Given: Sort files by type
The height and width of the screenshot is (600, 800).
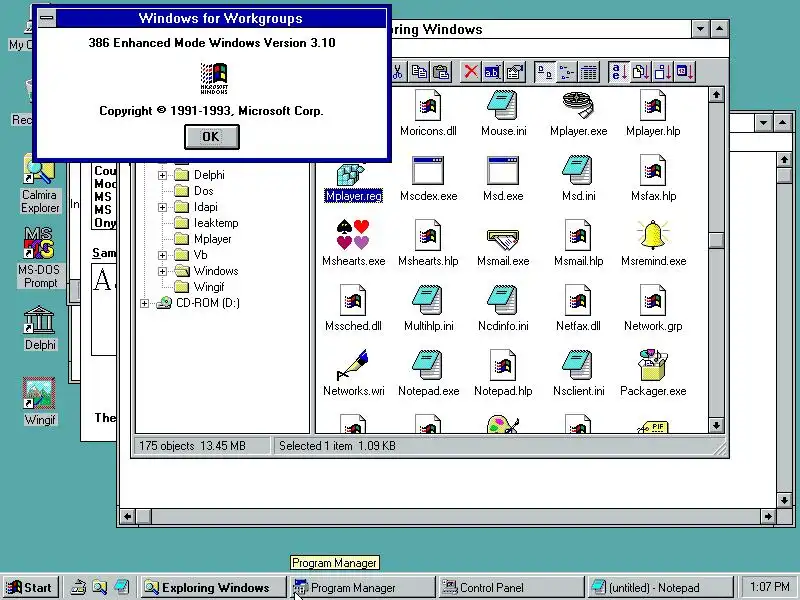Looking at the screenshot, I should tap(640, 72).
